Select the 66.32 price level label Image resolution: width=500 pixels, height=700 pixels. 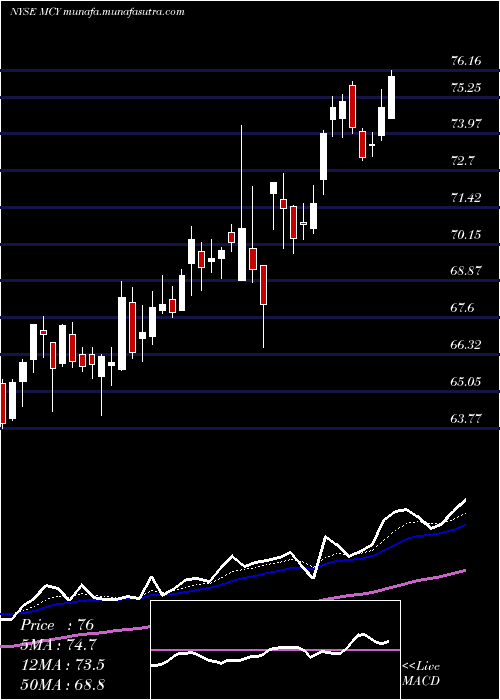466,345
